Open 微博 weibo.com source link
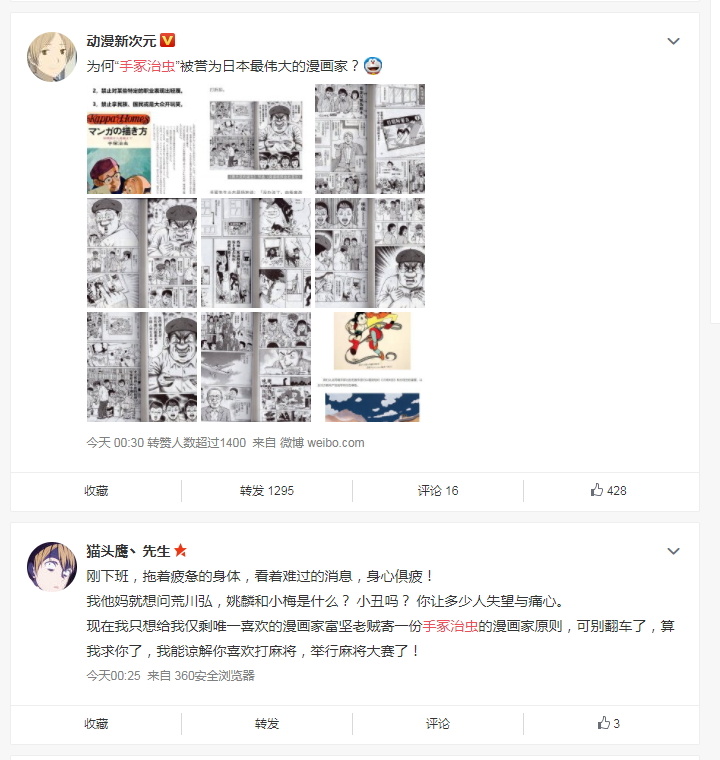The height and width of the screenshot is (760, 720). coord(322,443)
